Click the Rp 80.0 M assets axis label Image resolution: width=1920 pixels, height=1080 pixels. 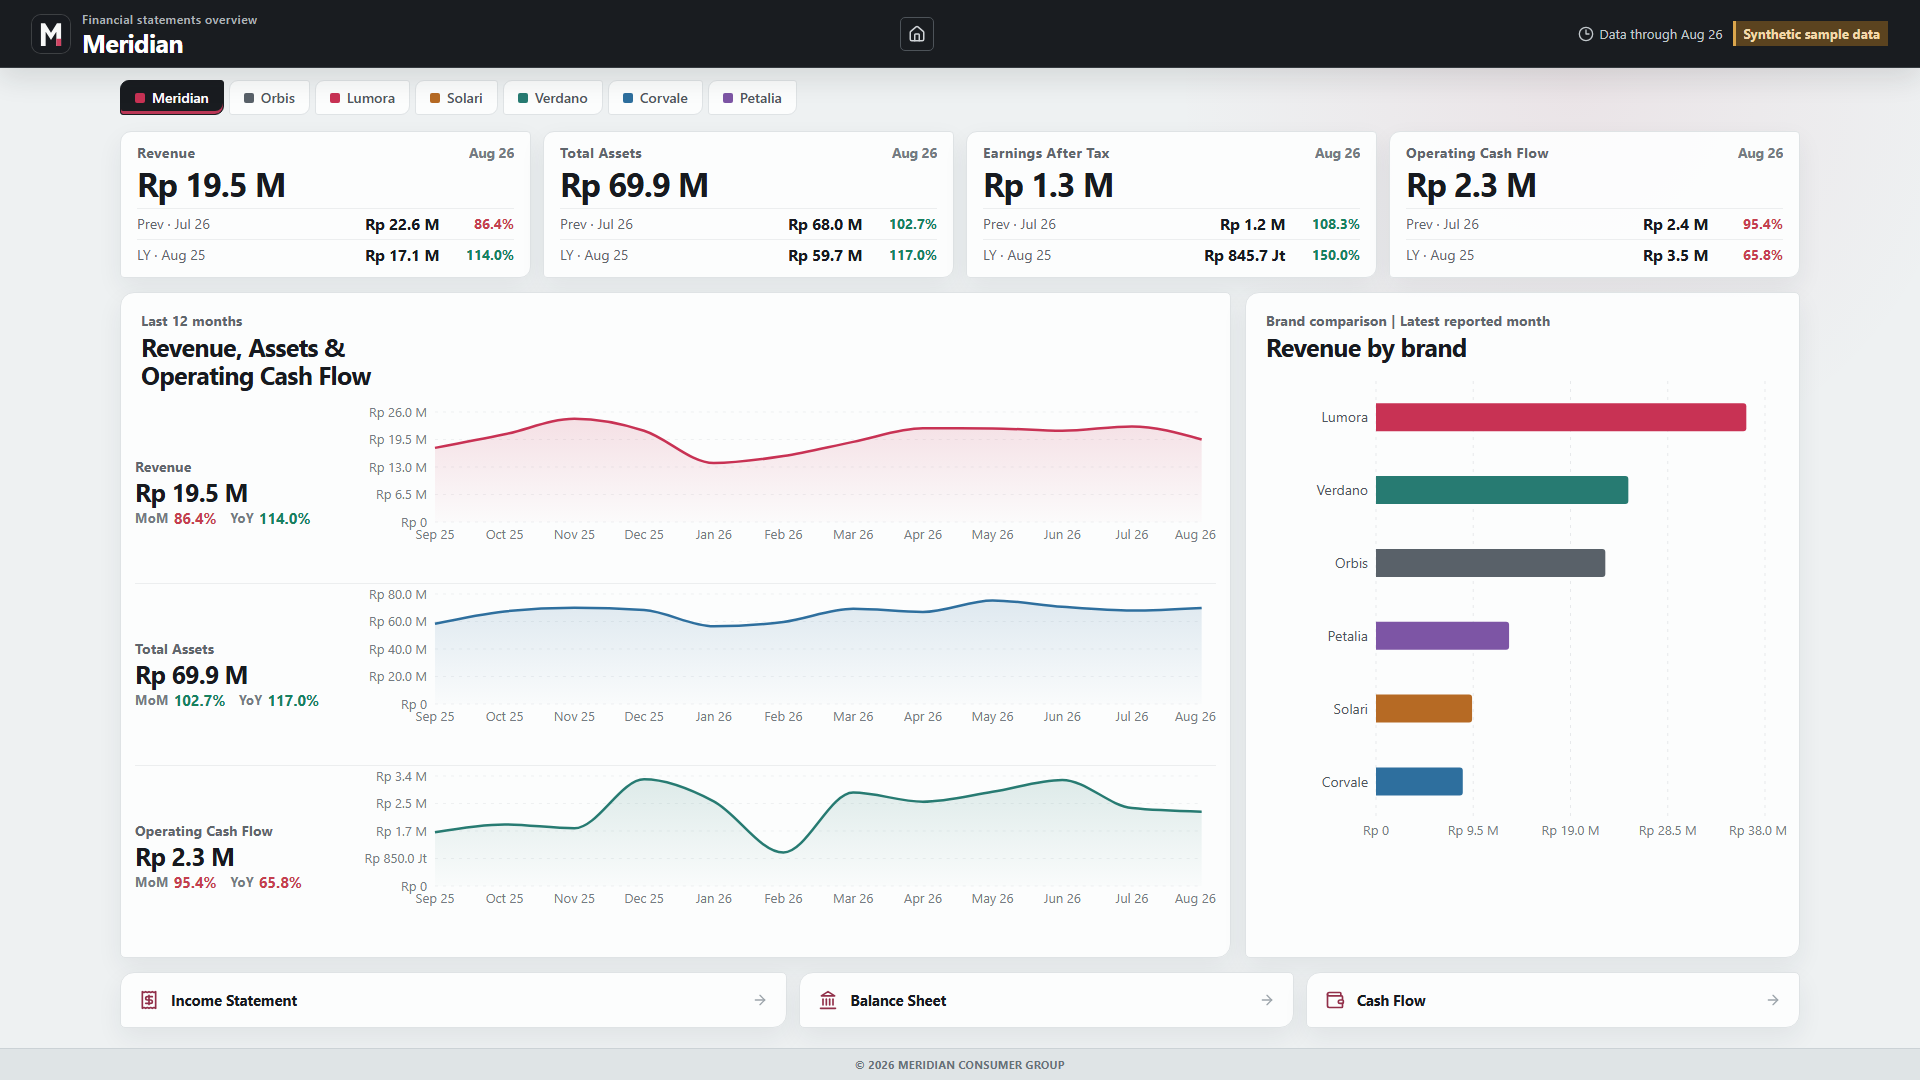398,595
